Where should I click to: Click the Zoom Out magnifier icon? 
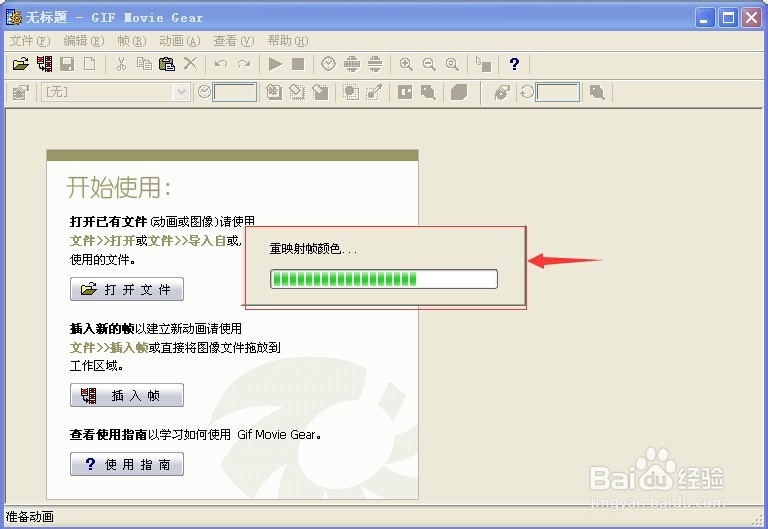point(429,64)
